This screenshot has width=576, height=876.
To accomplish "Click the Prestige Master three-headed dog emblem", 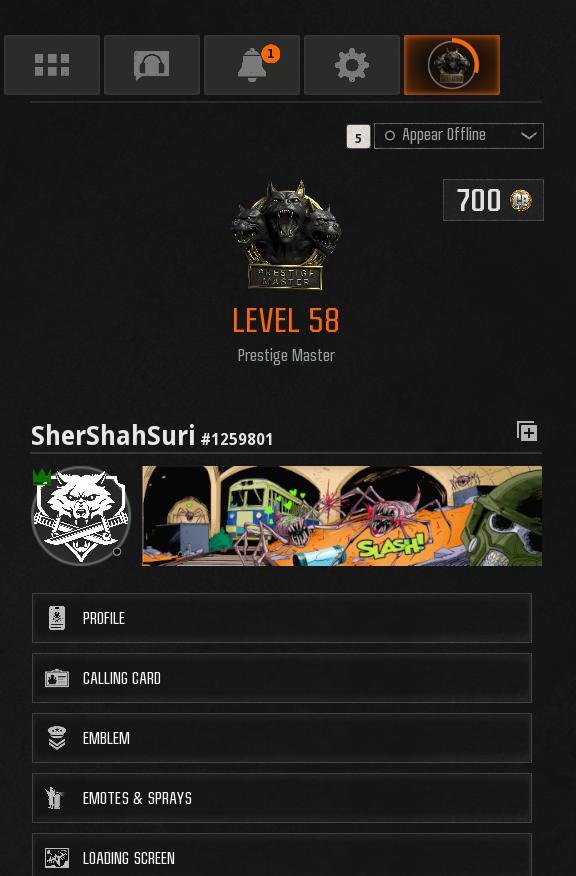I will click(x=285, y=235).
